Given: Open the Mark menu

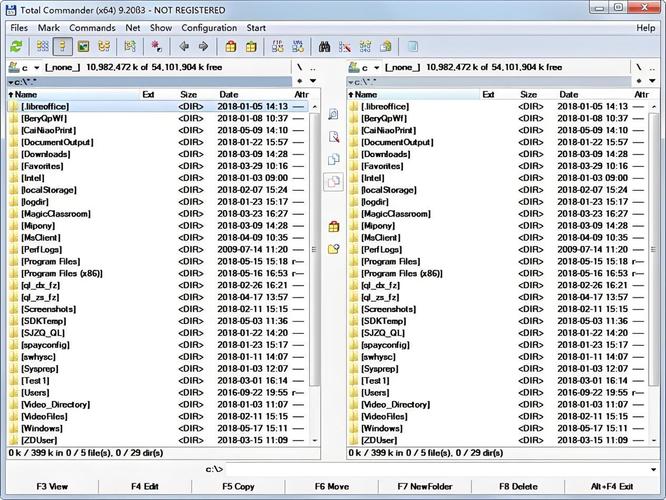Looking at the screenshot, I should click(x=49, y=28).
